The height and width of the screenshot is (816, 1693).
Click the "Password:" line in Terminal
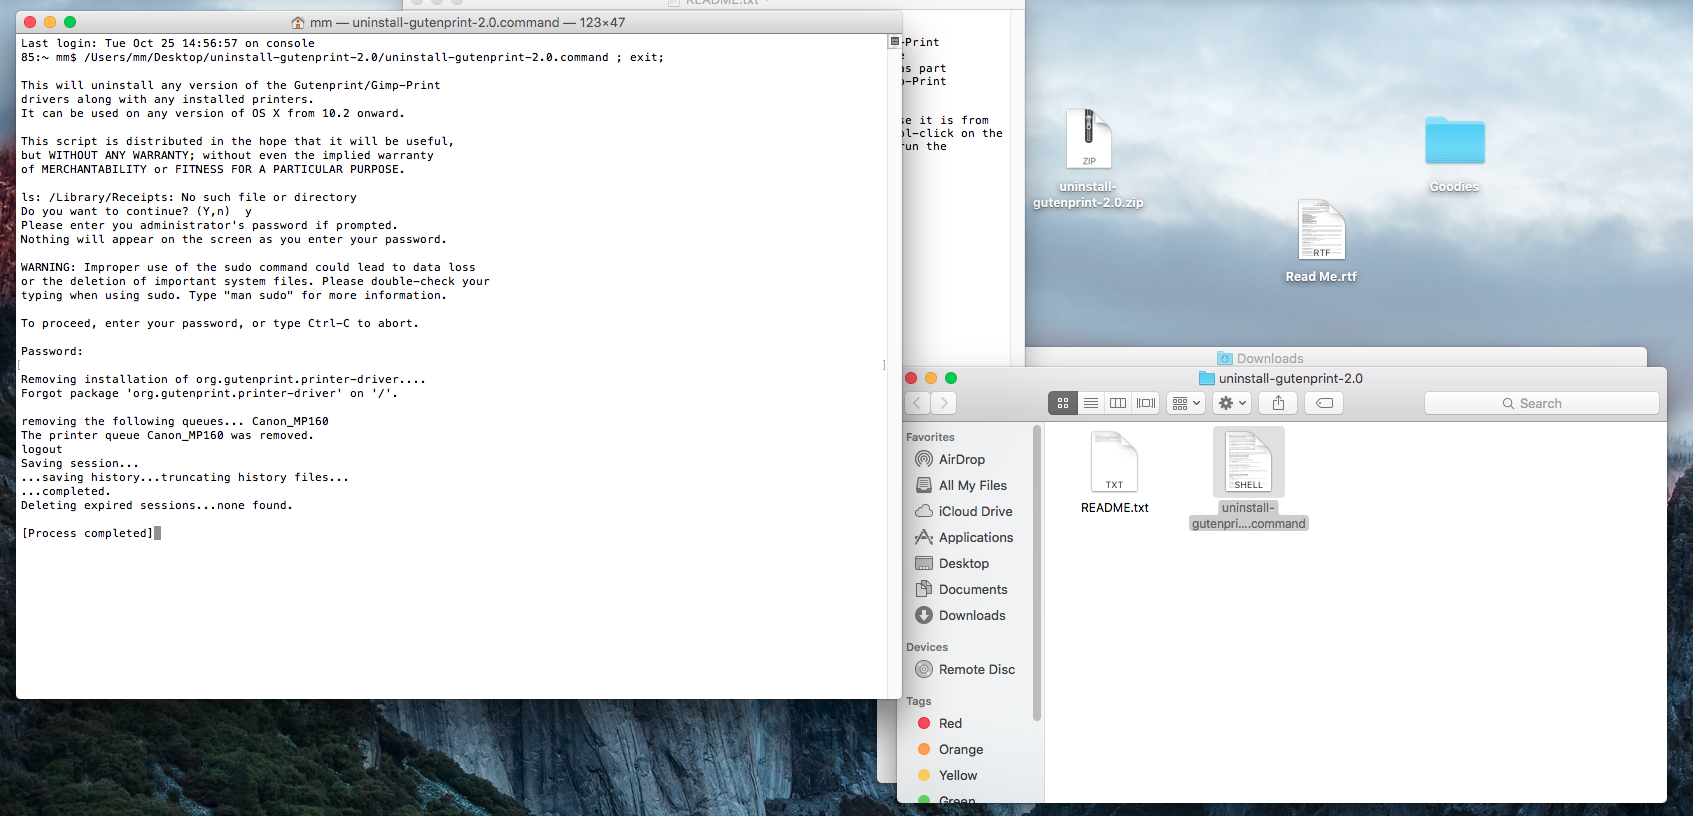pos(52,351)
